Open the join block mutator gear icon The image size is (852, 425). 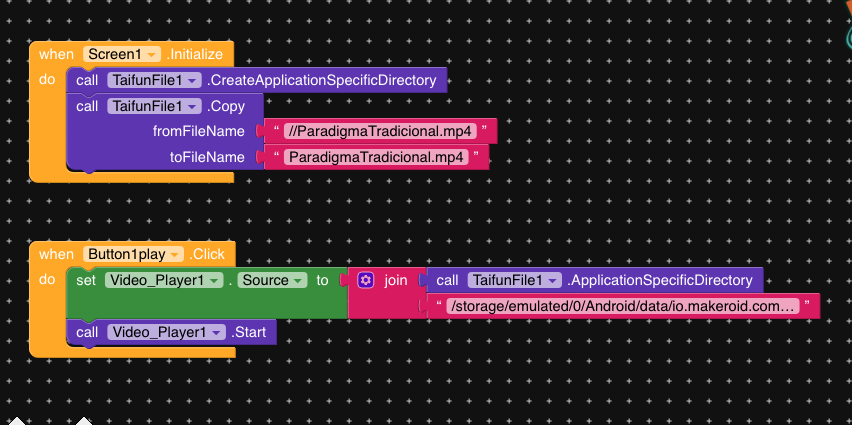pos(366,280)
